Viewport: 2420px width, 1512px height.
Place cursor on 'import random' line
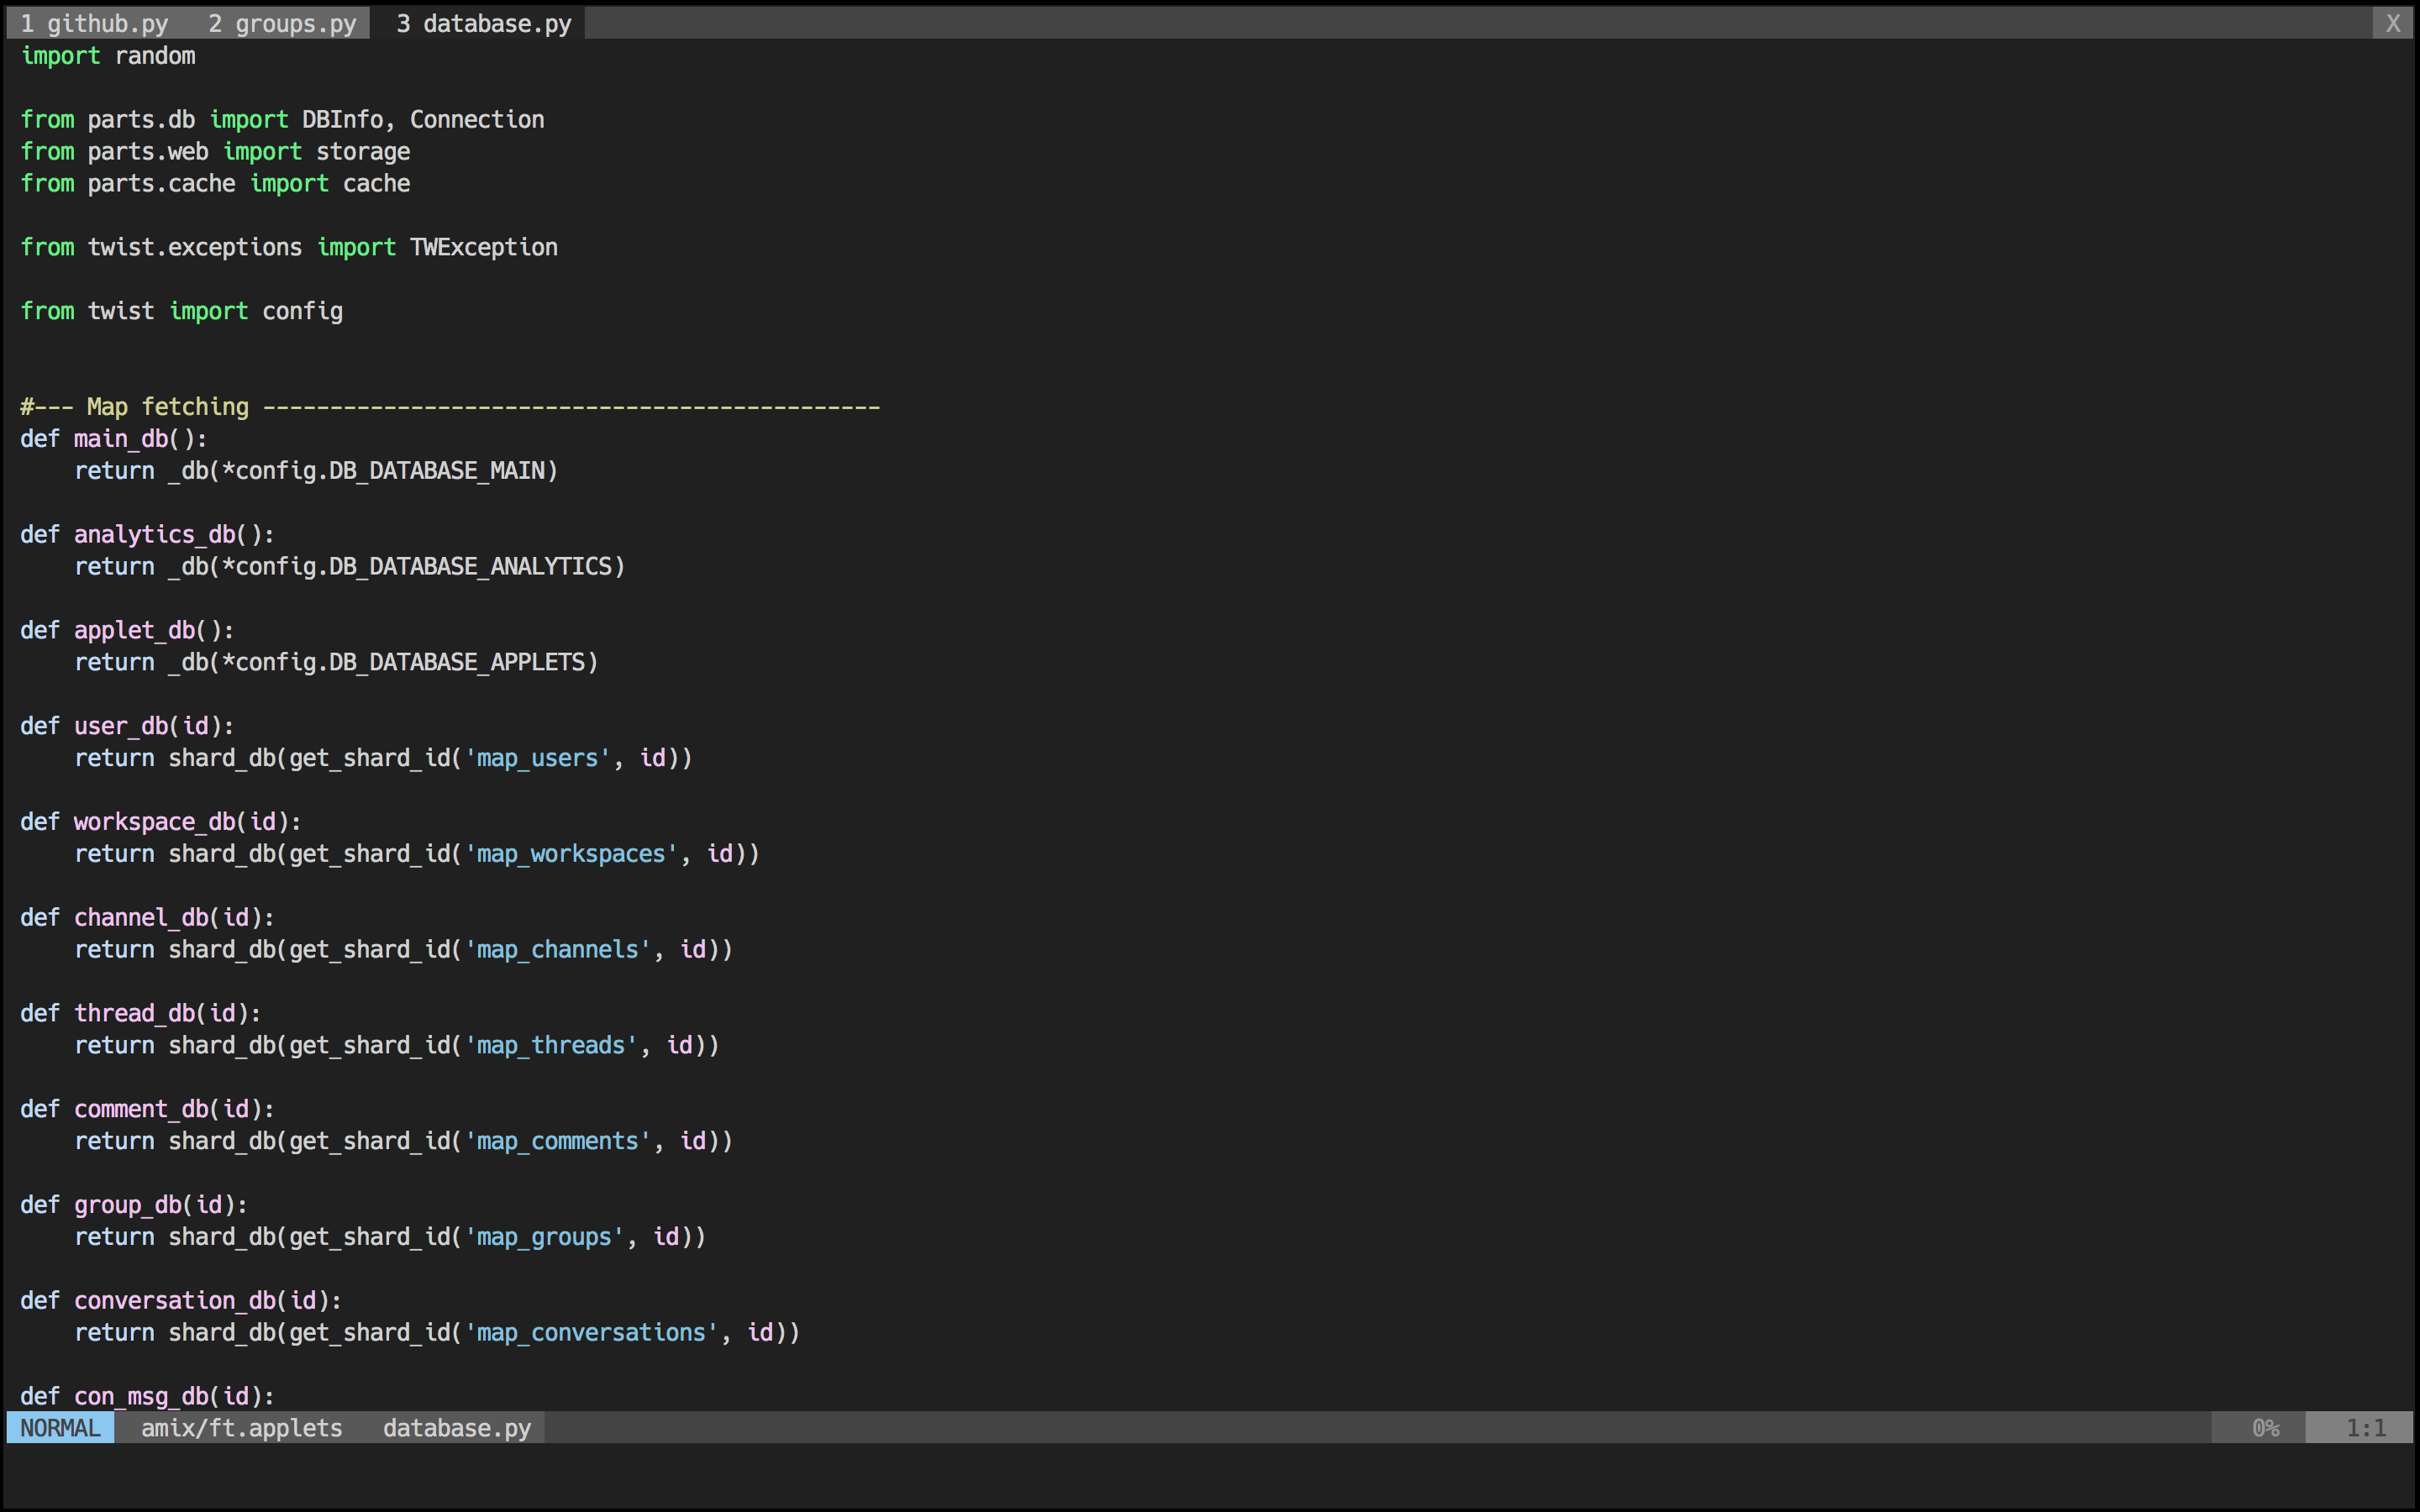[x=108, y=56]
